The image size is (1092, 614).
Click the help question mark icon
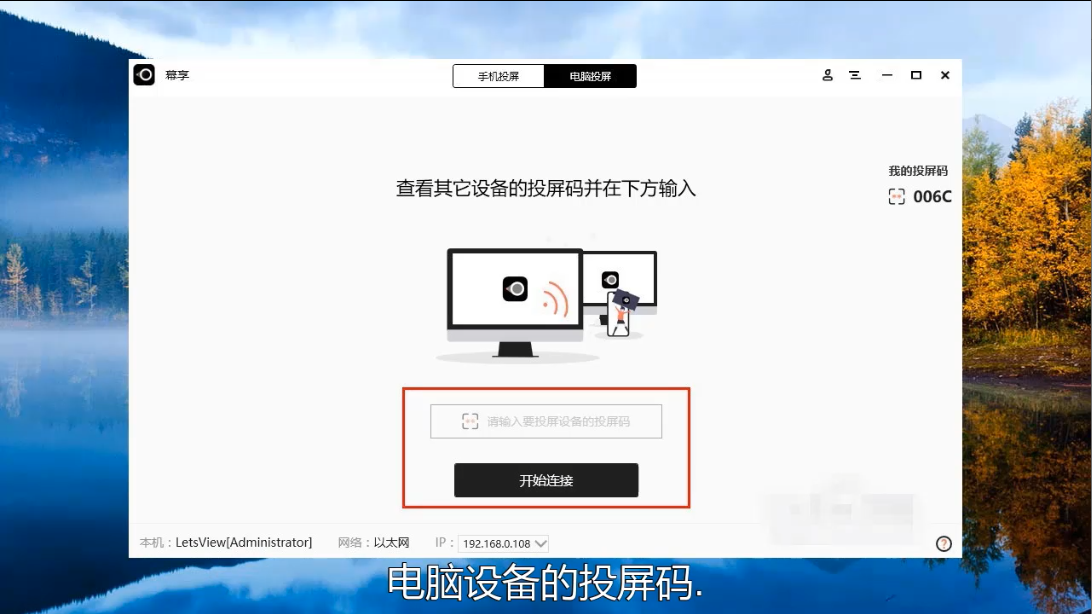[943, 544]
